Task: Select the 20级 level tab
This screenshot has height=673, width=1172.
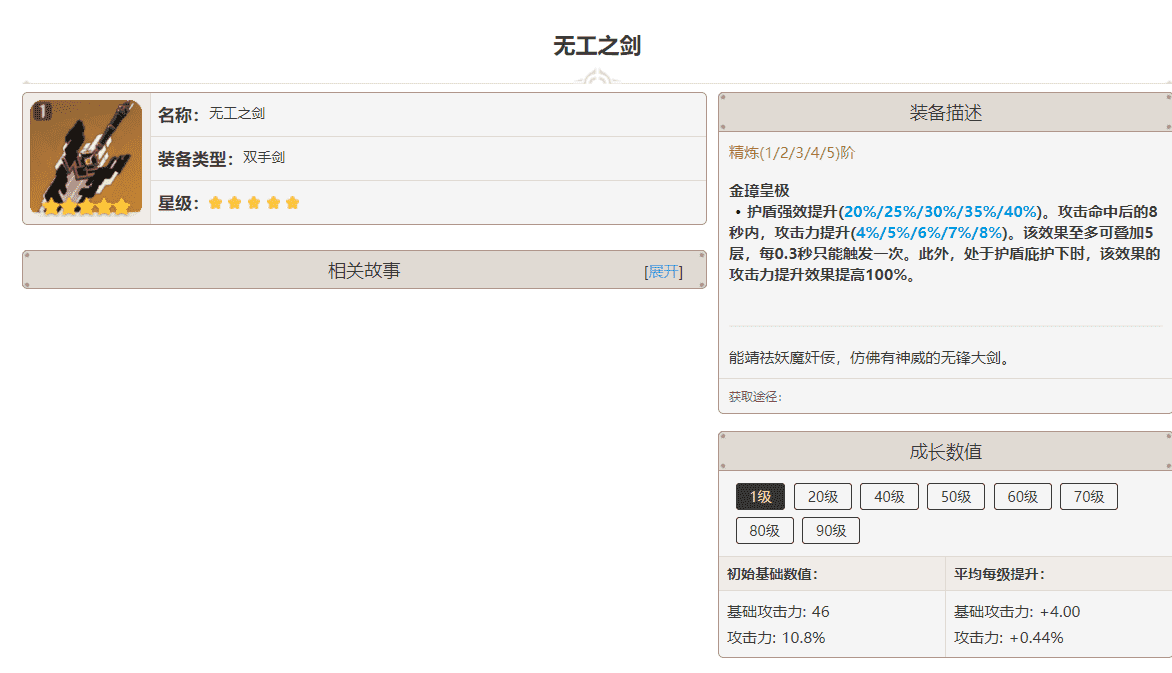Action: pyautogui.click(x=823, y=497)
